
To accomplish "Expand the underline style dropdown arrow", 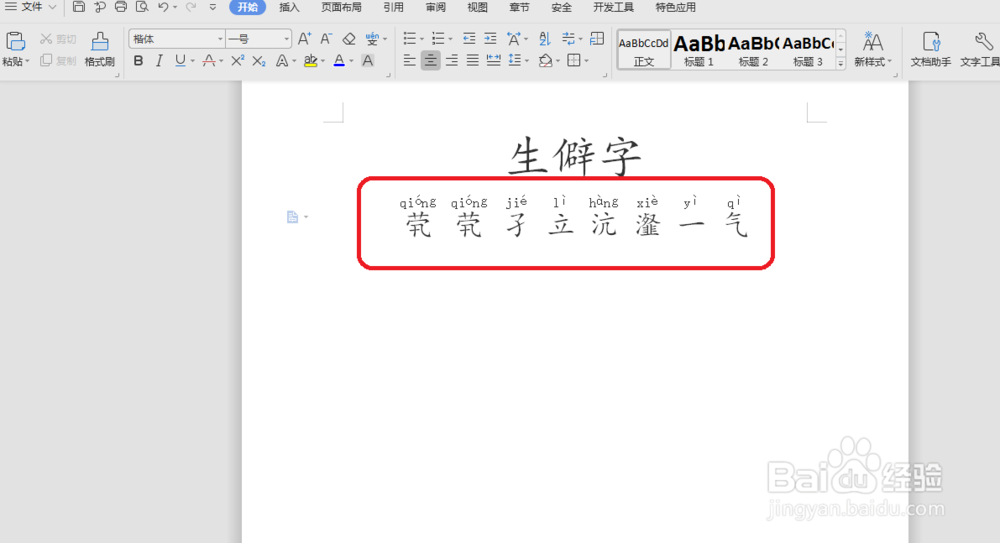I will click(193, 61).
